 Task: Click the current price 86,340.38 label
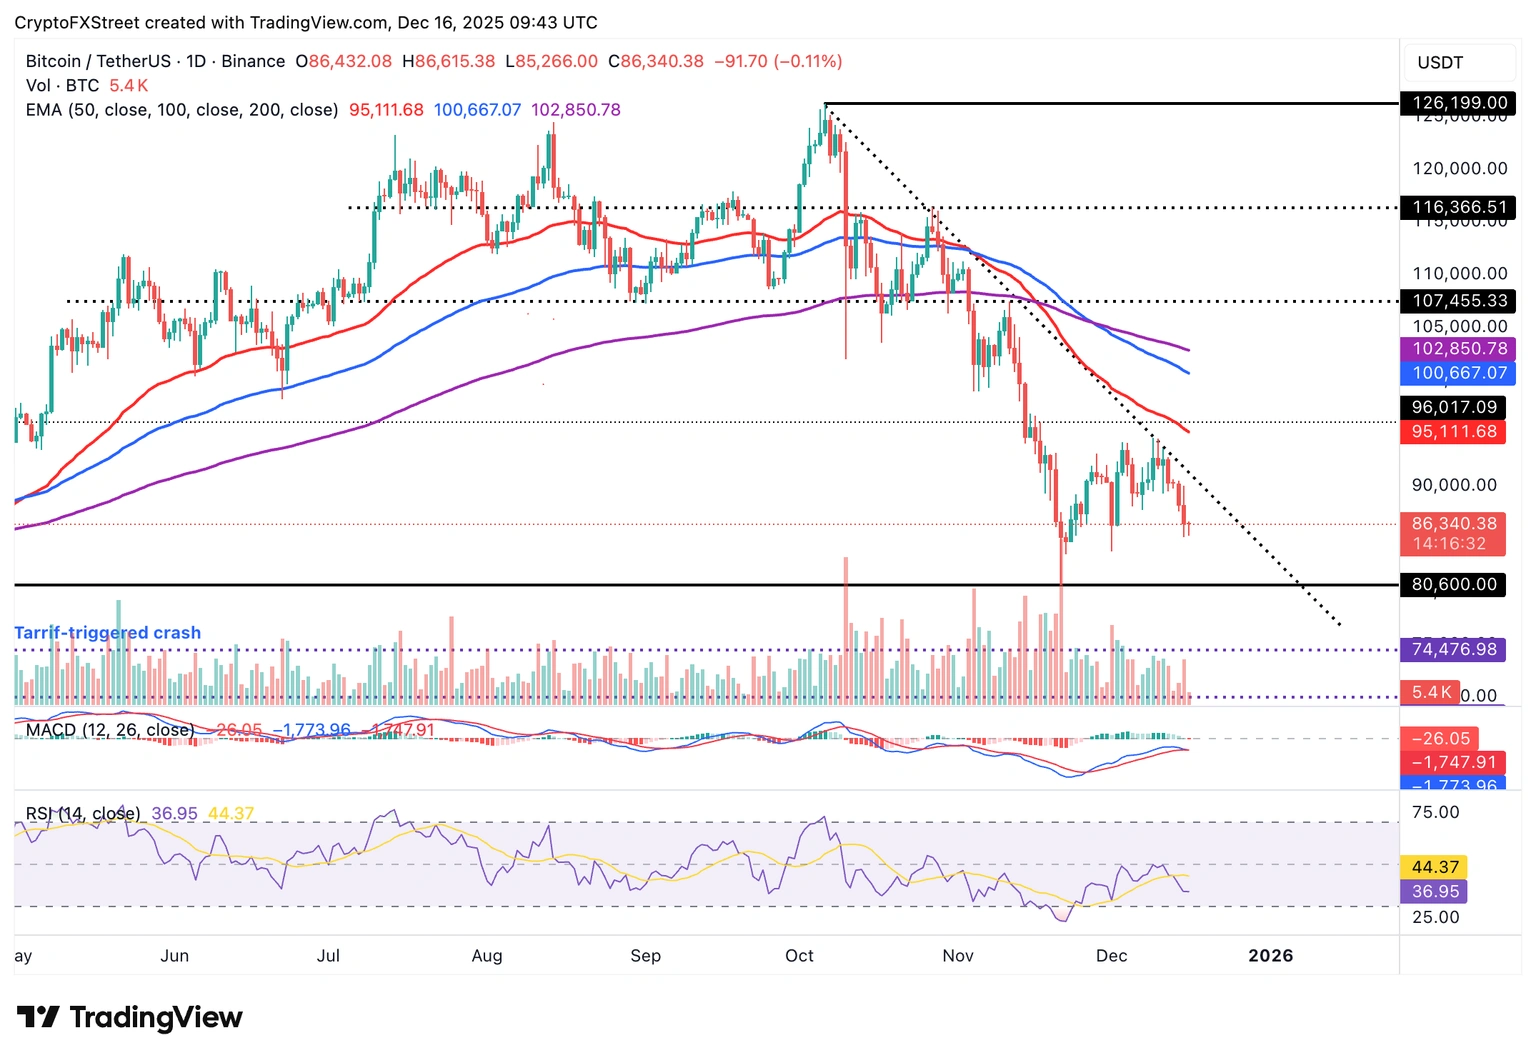pyautogui.click(x=1454, y=524)
